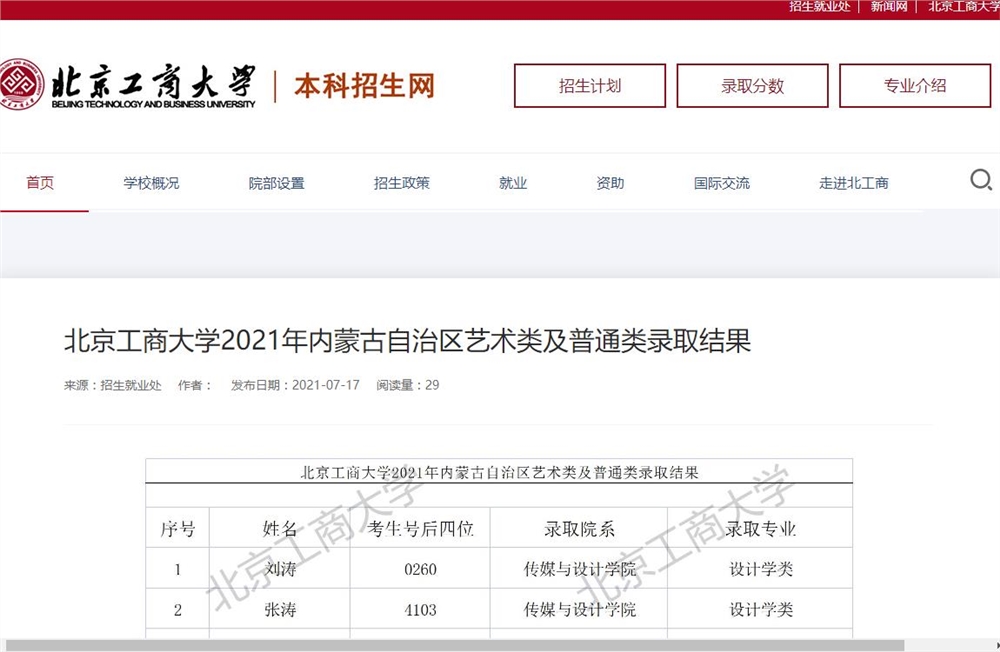Open 资助 menu item
The width and height of the screenshot is (1000, 652).
pos(610,183)
